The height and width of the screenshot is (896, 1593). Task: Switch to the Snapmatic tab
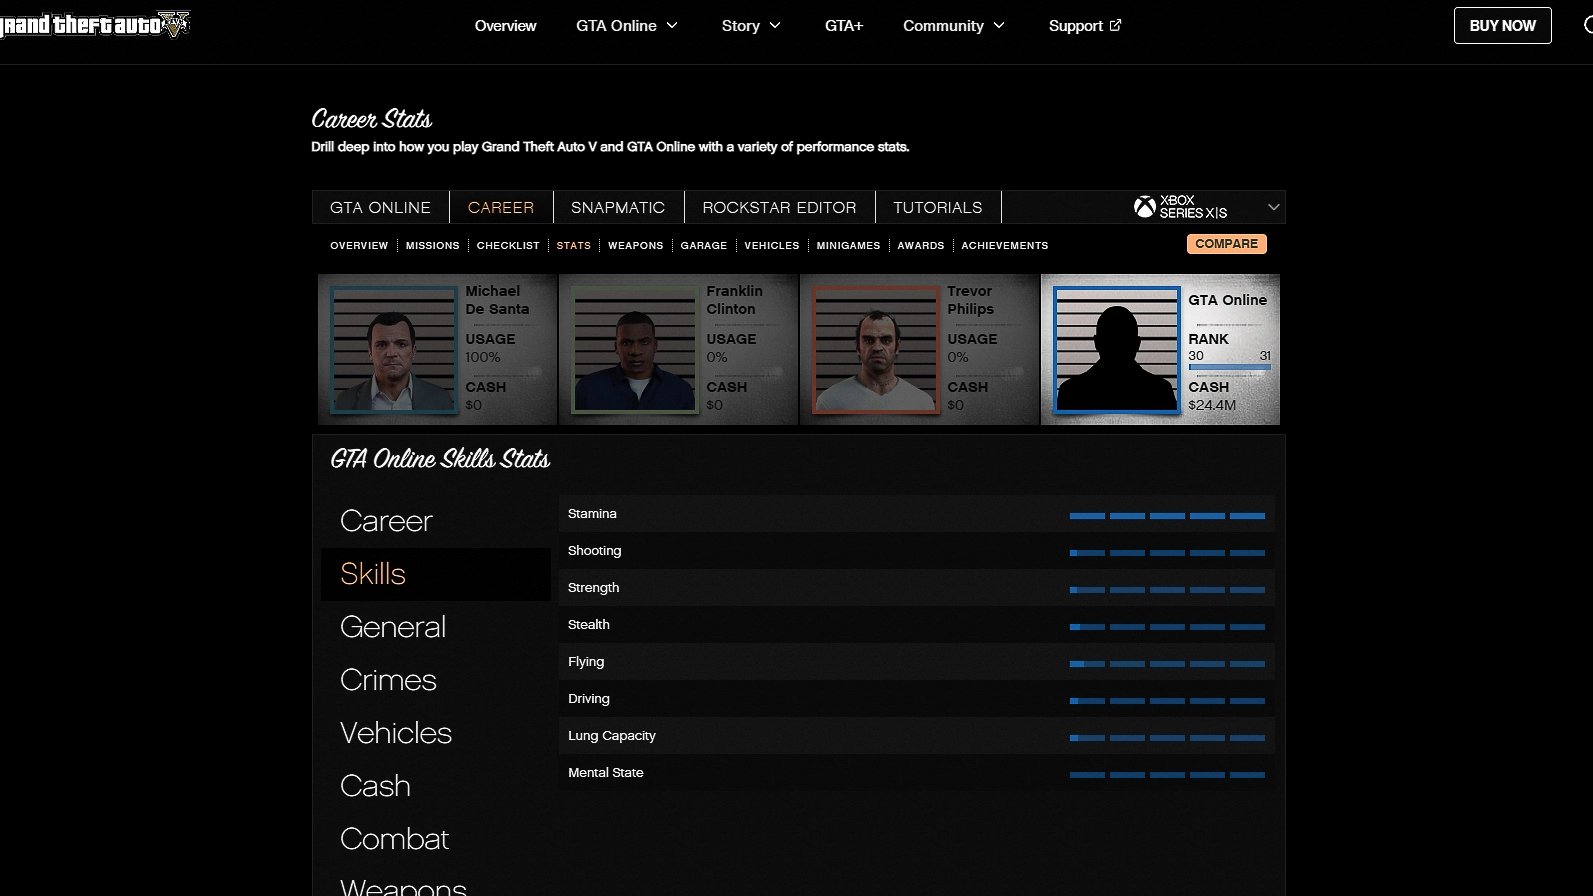pyautogui.click(x=617, y=207)
